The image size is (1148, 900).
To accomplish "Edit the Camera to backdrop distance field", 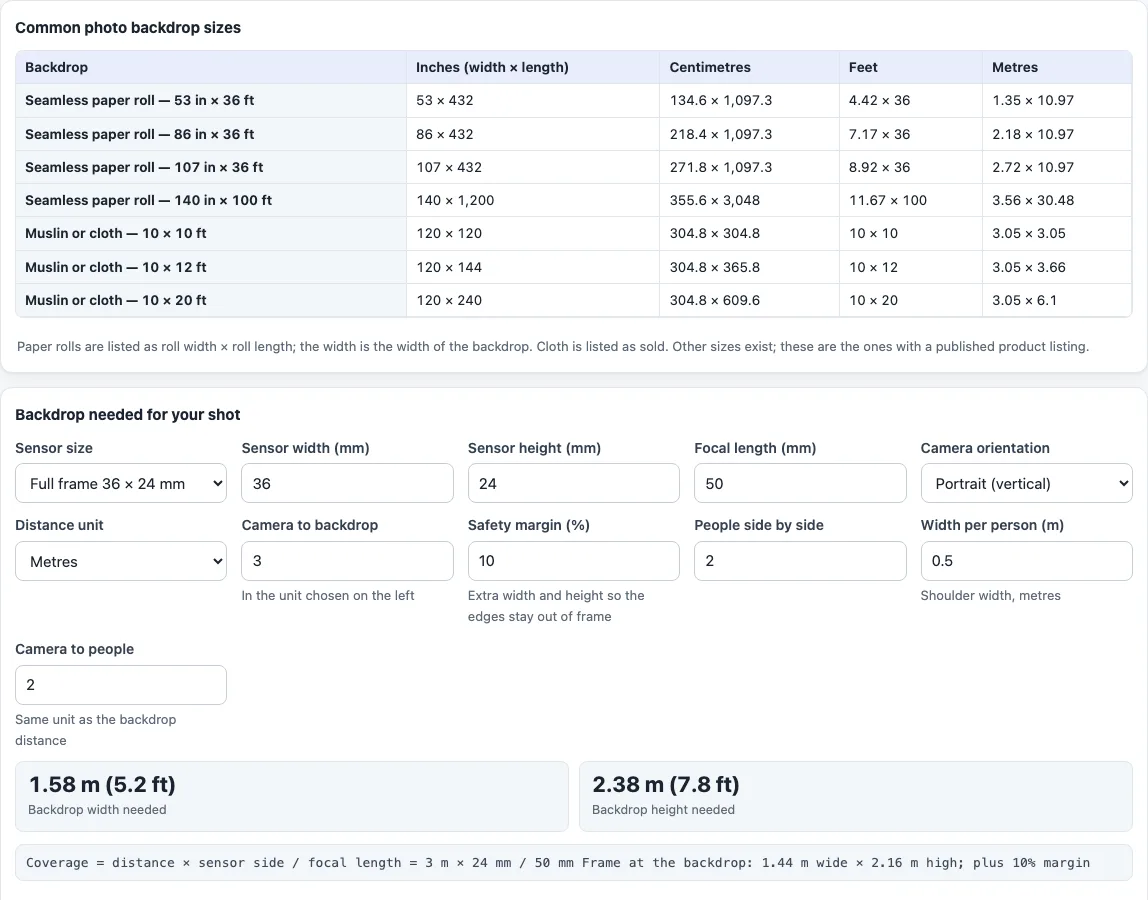I will 347,561.
